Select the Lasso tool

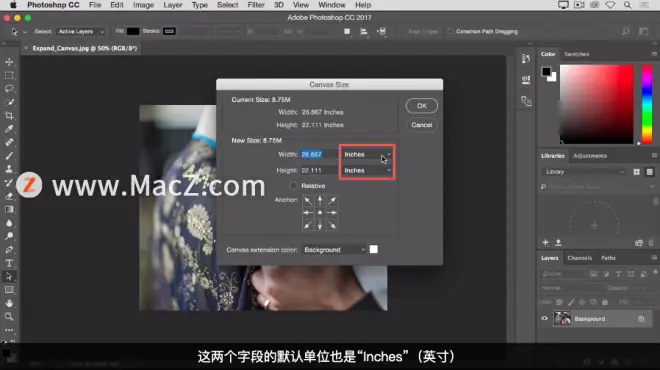pos(9,88)
